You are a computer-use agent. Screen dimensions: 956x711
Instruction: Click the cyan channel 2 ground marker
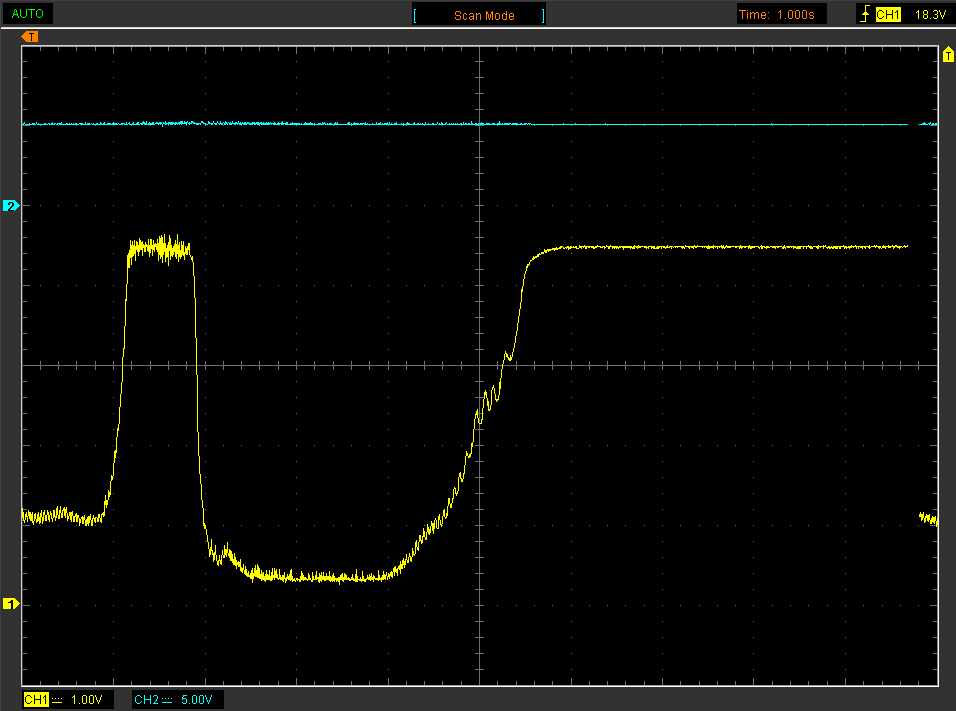[11, 205]
